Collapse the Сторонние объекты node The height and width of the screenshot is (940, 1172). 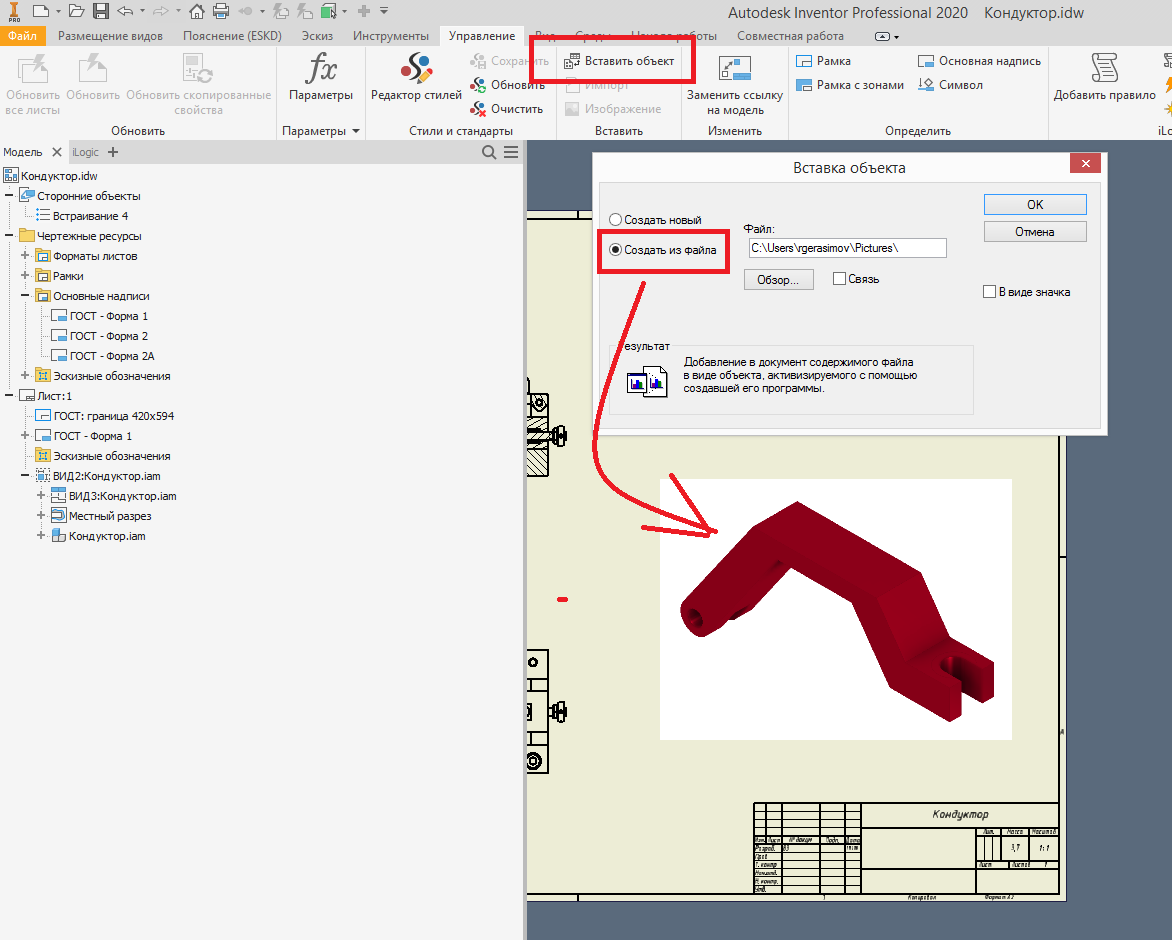(9, 196)
